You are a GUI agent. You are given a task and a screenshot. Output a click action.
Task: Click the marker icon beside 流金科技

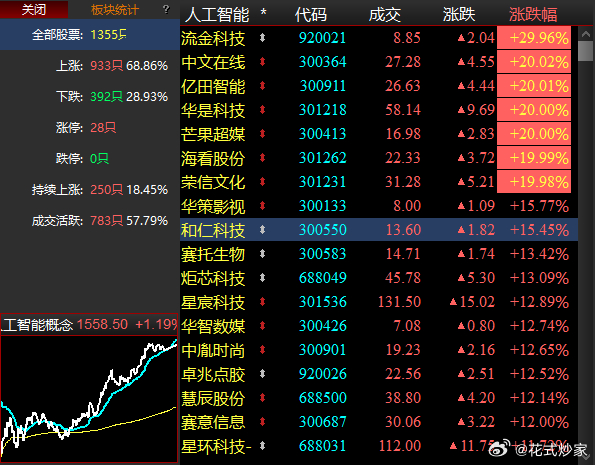pyautogui.click(x=262, y=37)
